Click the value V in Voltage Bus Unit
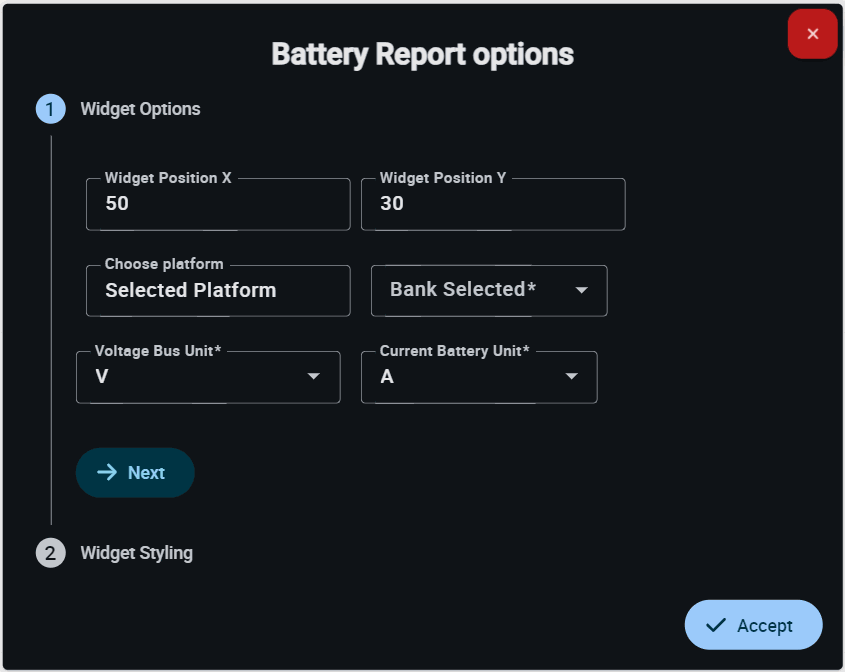The image size is (845, 672). pos(102,377)
